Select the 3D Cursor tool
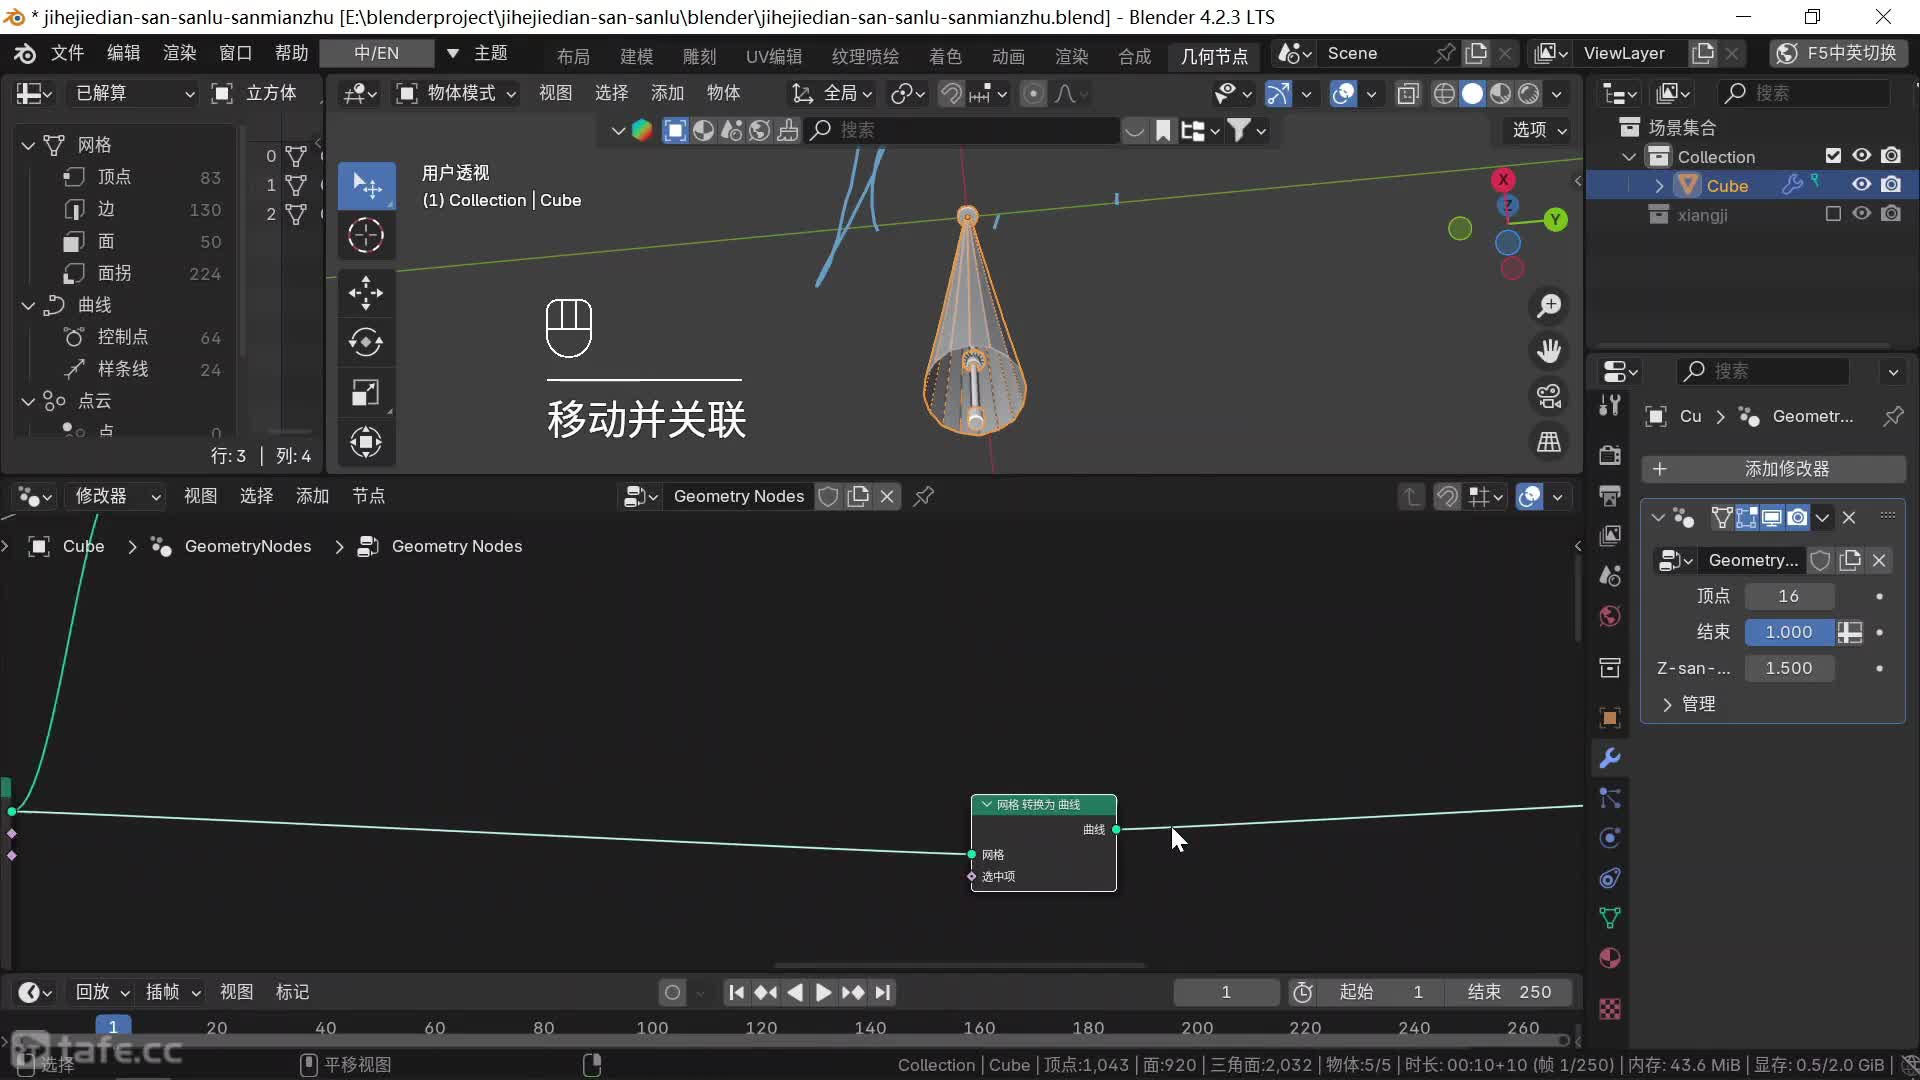This screenshot has width=1920, height=1080. 366,236
